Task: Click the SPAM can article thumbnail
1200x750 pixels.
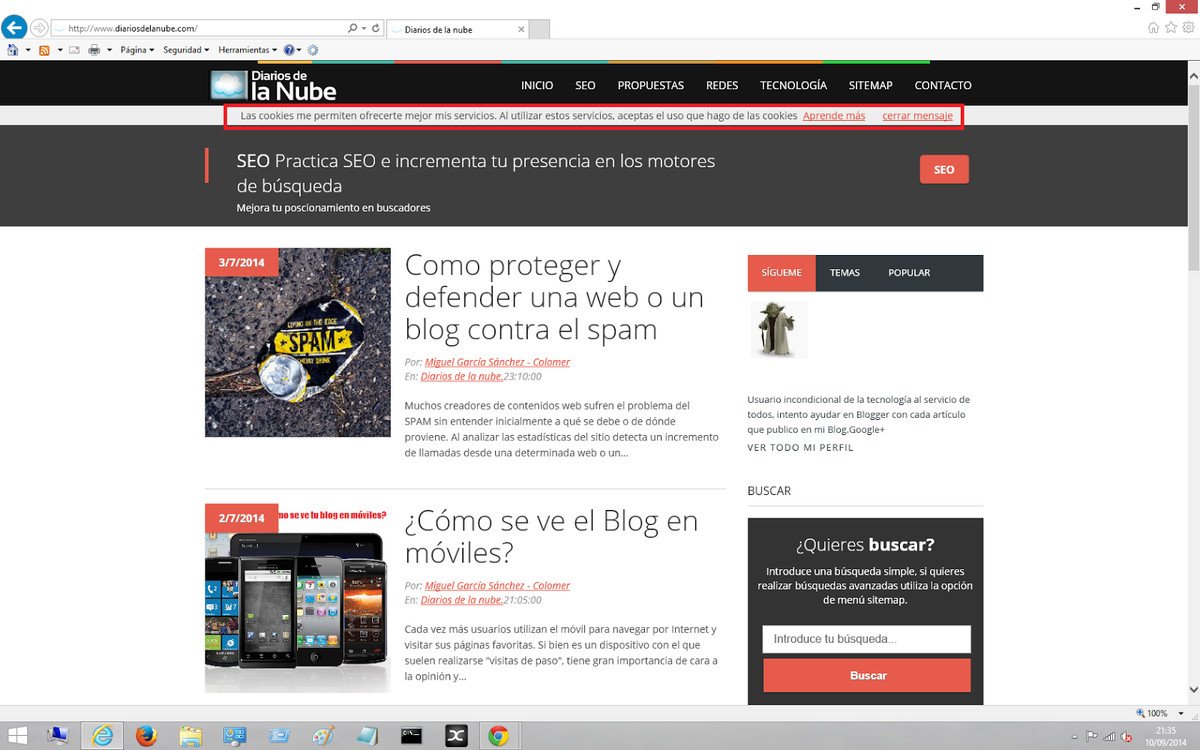Action: click(x=297, y=343)
